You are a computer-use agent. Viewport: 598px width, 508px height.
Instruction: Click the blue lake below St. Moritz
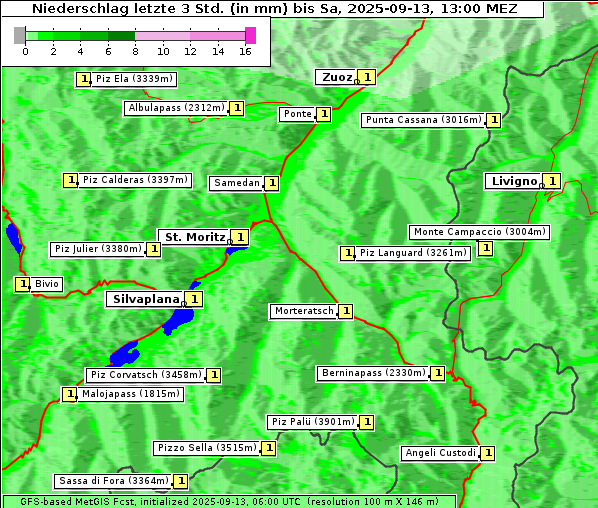[236, 250]
